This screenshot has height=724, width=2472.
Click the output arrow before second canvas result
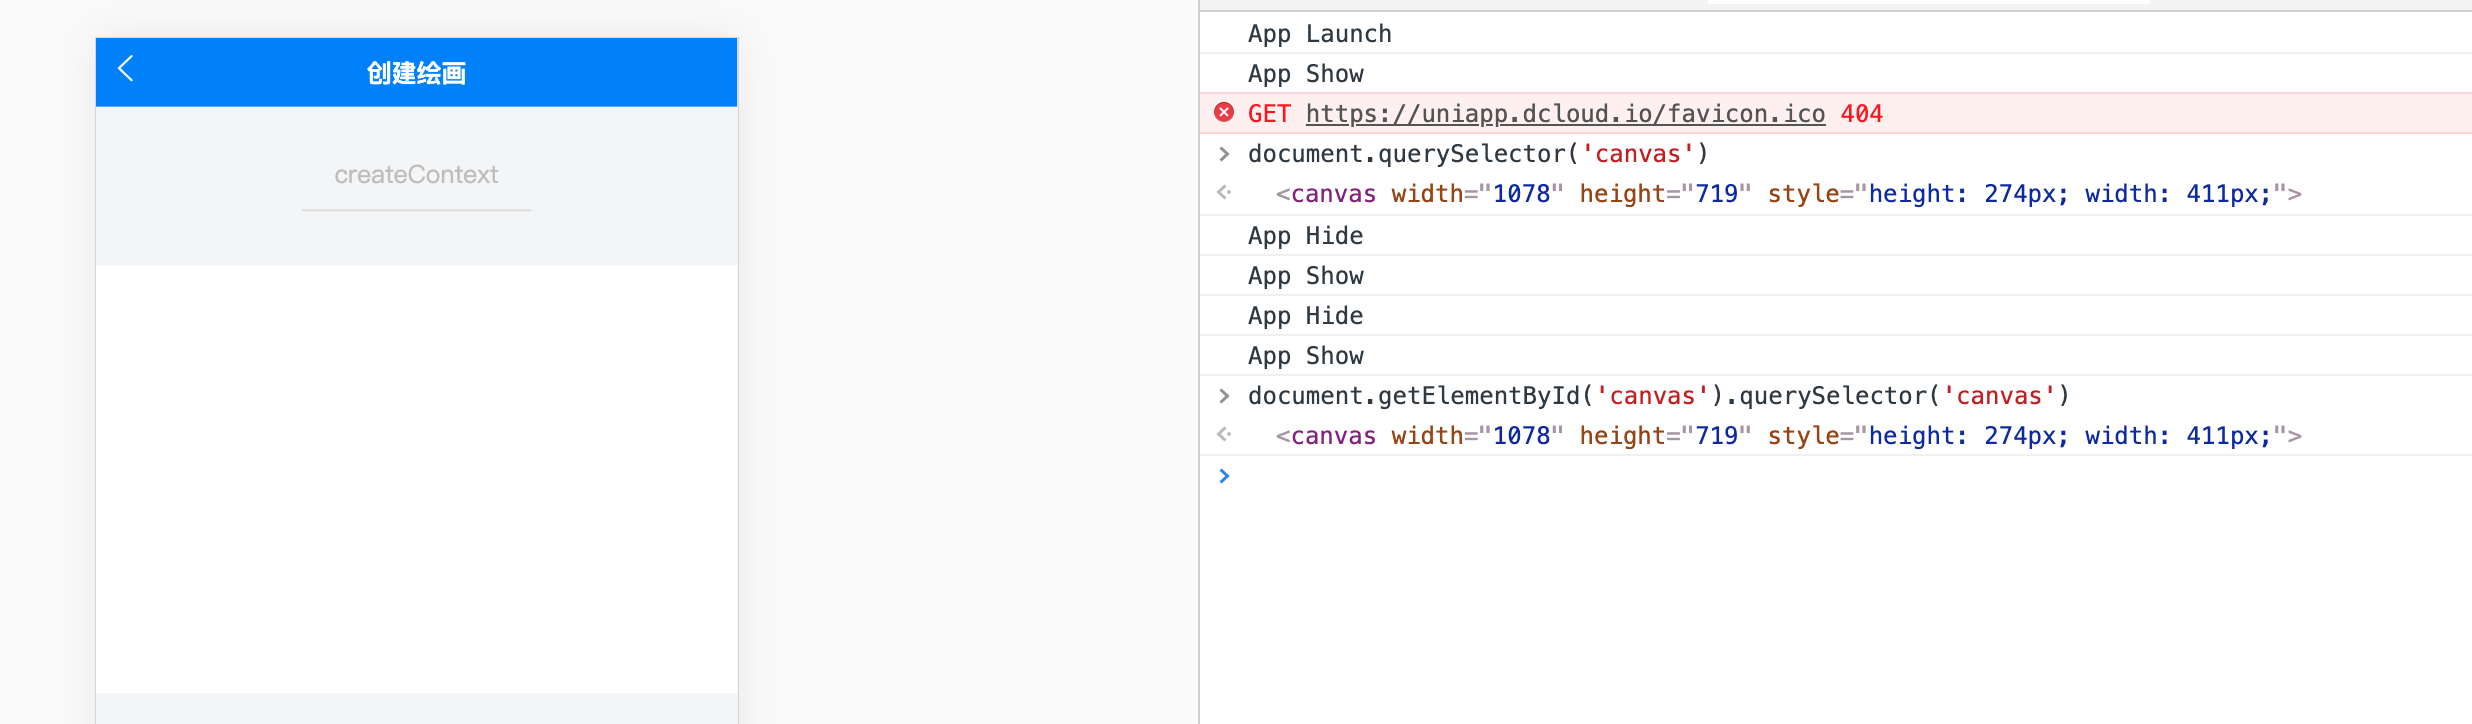(x=1224, y=434)
